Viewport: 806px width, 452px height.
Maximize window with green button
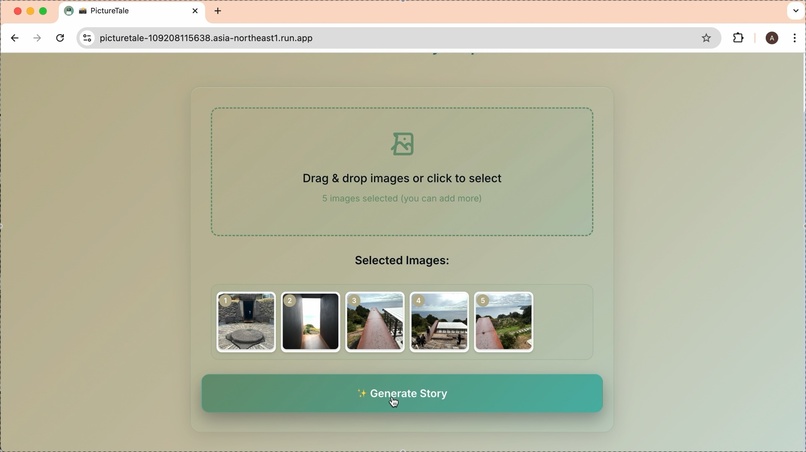pyautogui.click(x=43, y=11)
